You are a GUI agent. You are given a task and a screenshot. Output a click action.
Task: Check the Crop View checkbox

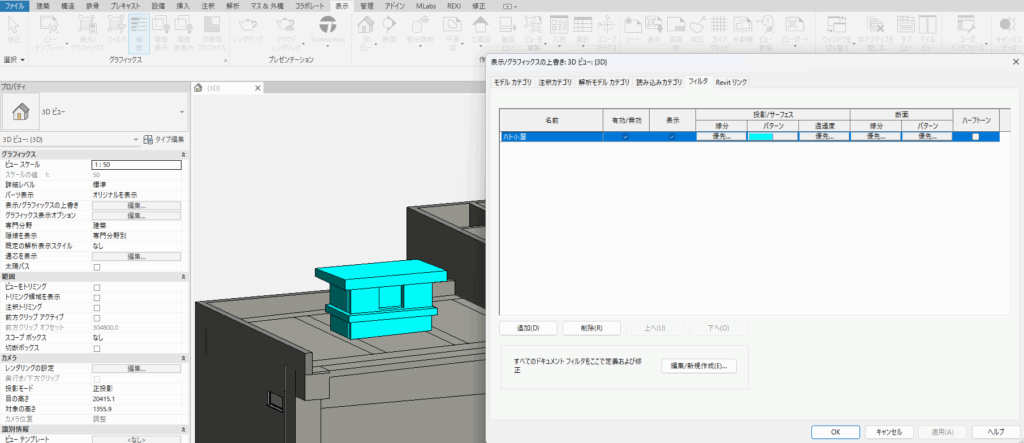tap(97, 287)
